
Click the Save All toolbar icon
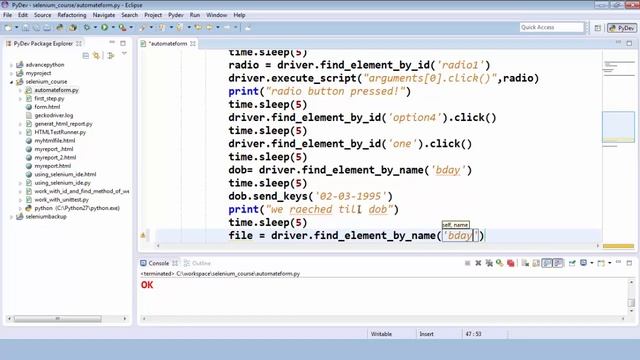(36, 27)
